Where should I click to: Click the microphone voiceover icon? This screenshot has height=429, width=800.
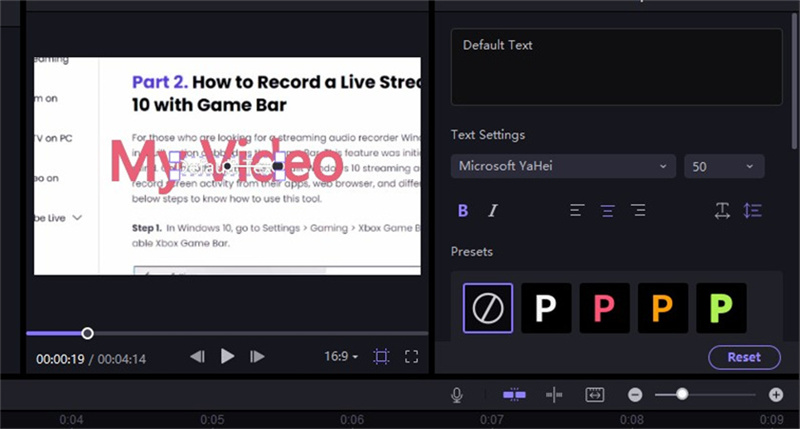[x=457, y=395]
